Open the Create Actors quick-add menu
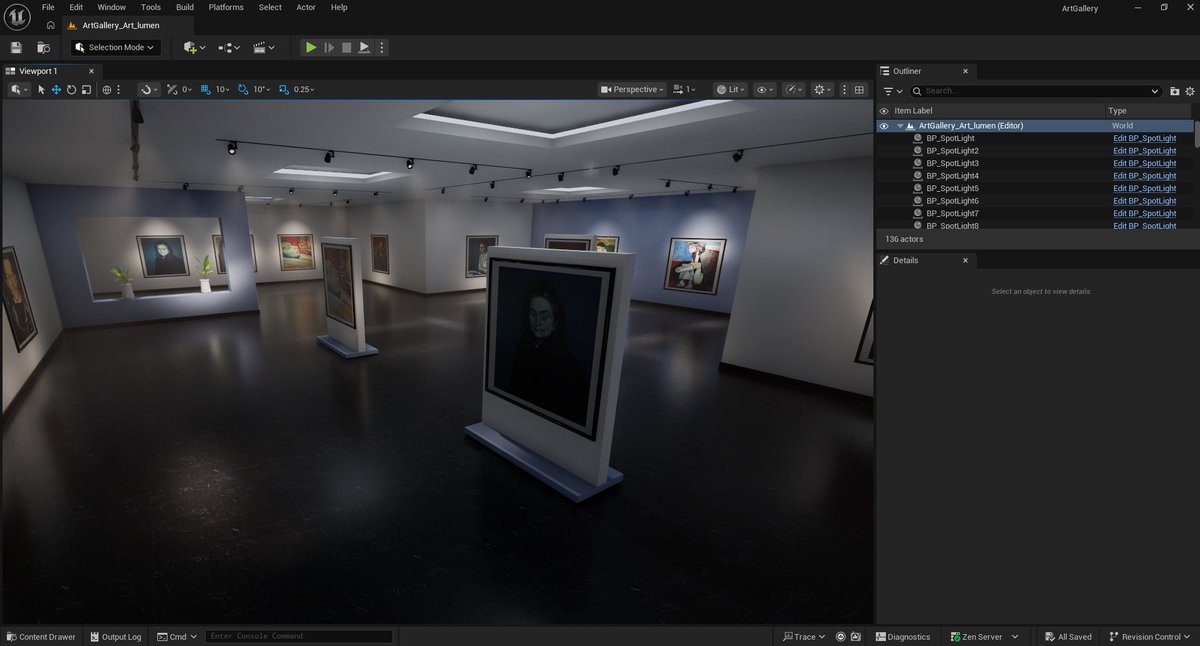Image resolution: width=1200 pixels, height=646 pixels. pyautogui.click(x=190, y=47)
